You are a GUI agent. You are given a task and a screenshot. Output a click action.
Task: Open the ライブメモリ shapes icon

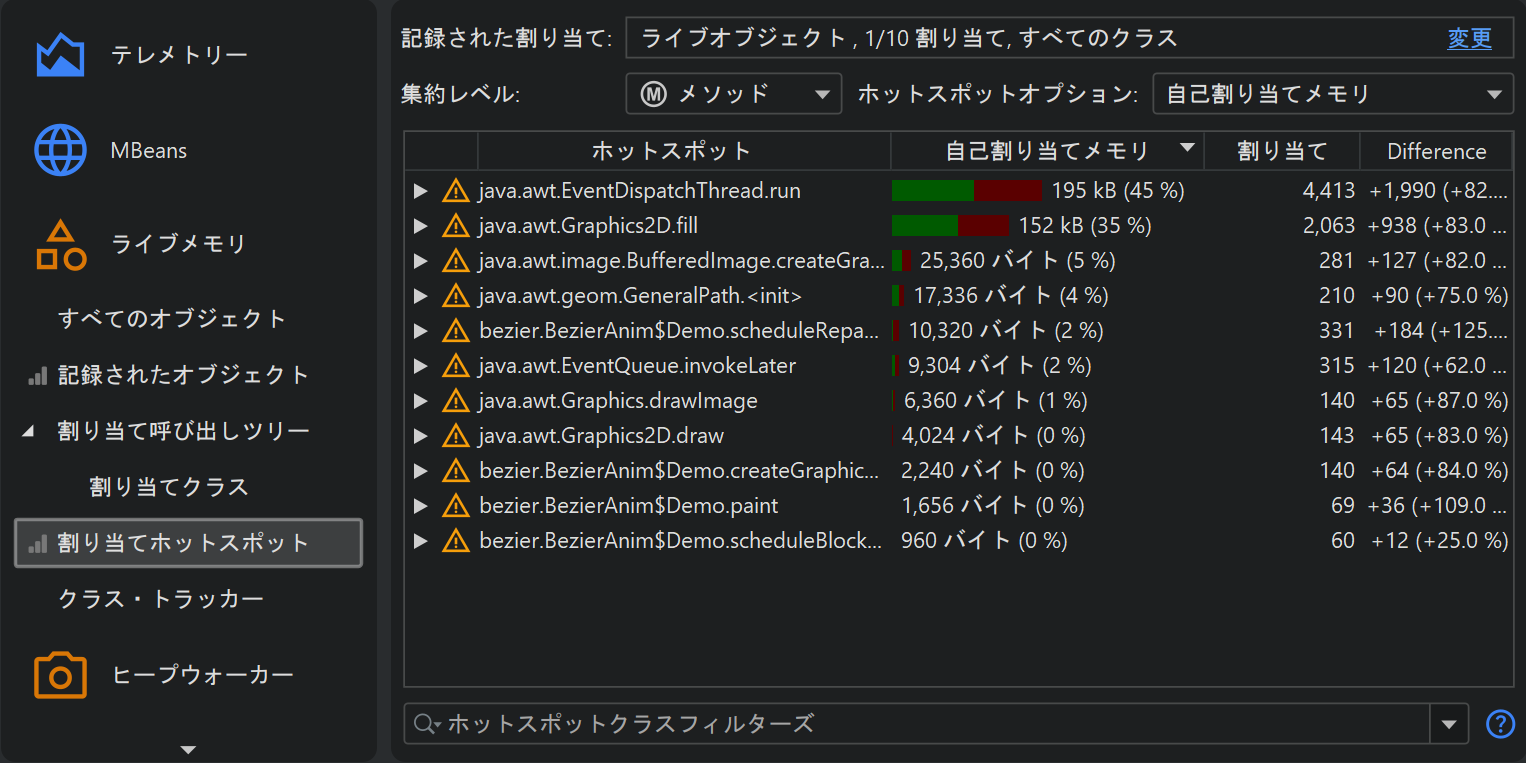click(60, 245)
